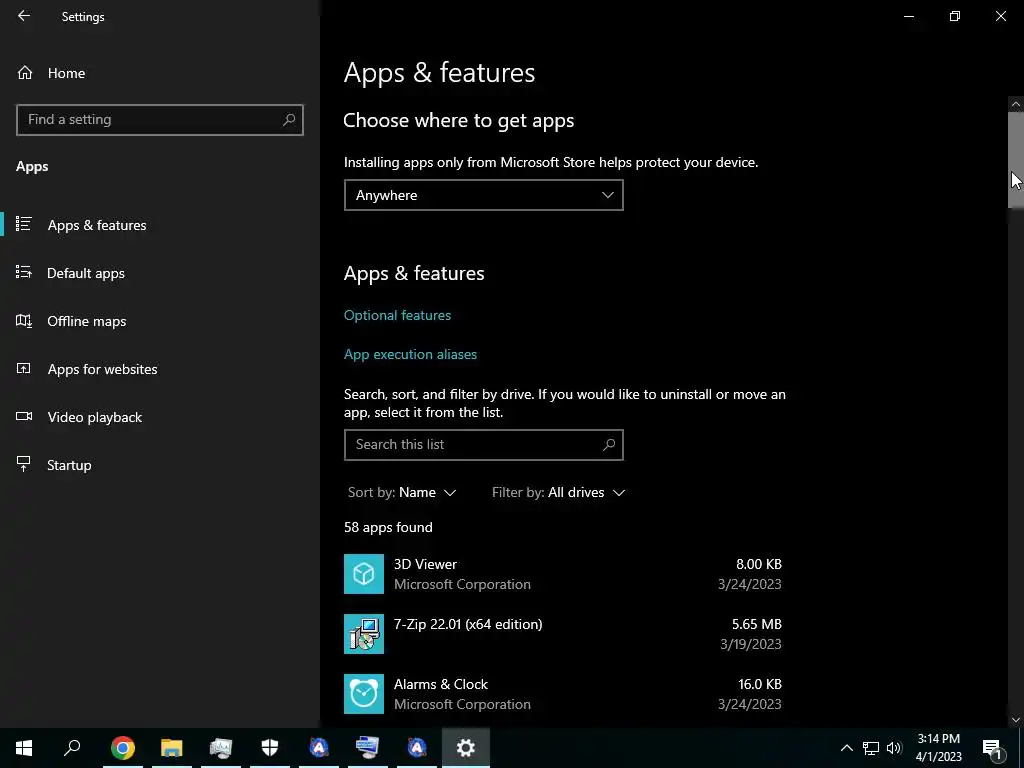
Task: Open the volume speaker tray icon
Action: (x=894, y=748)
